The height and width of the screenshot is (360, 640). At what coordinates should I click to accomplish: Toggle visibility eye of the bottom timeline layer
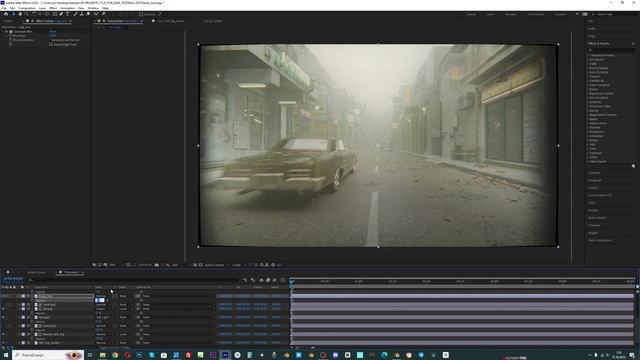(3, 342)
